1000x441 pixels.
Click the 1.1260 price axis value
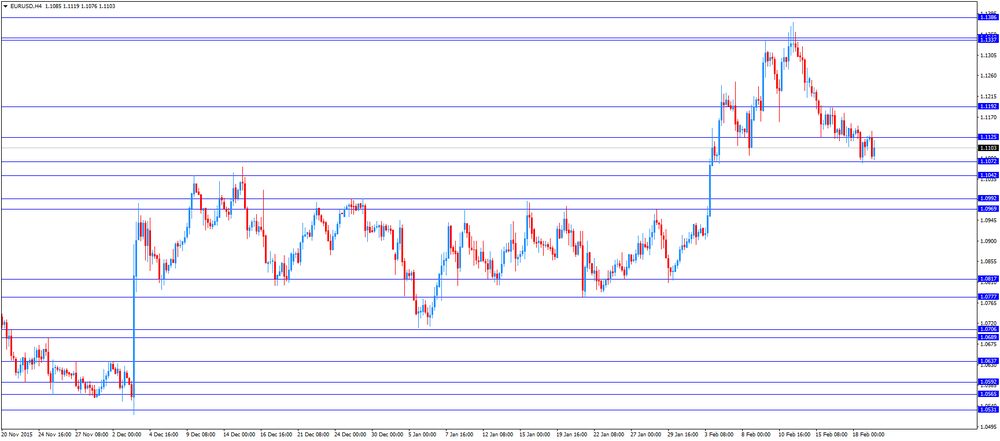[987, 76]
